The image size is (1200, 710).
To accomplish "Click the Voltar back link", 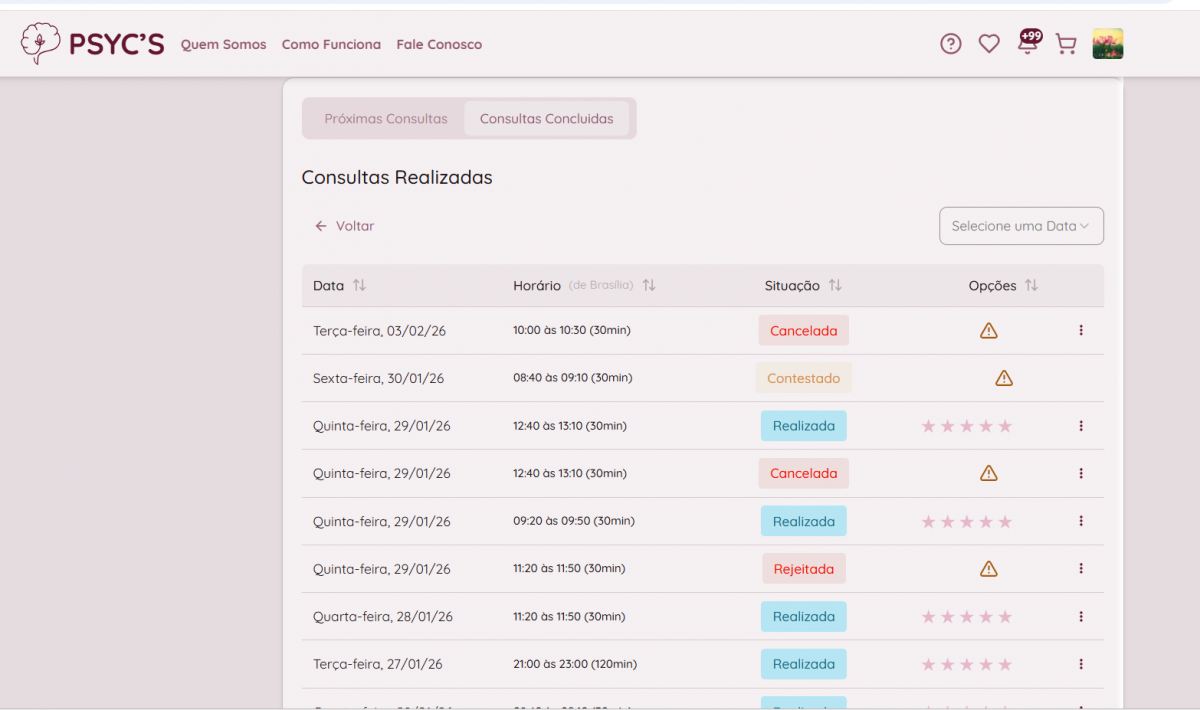I will (x=345, y=226).
